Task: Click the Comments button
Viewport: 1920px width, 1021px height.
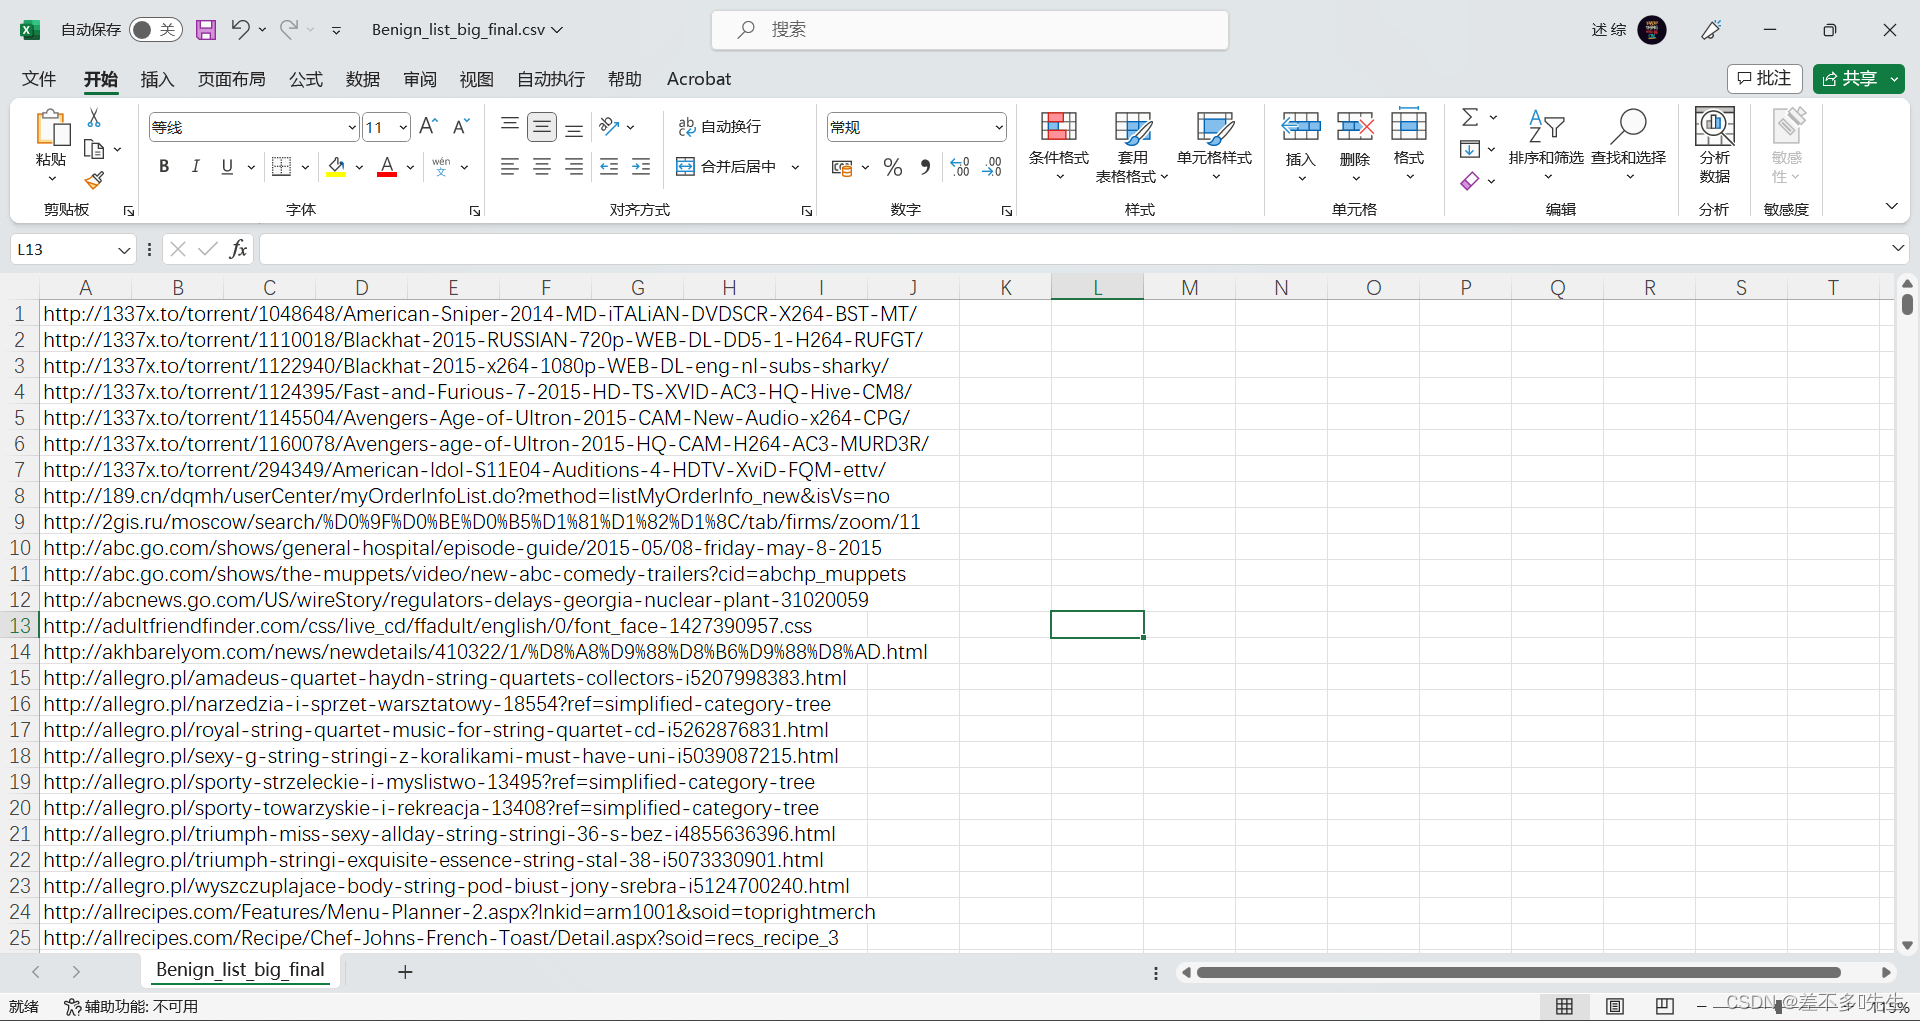Action: 1764,78
